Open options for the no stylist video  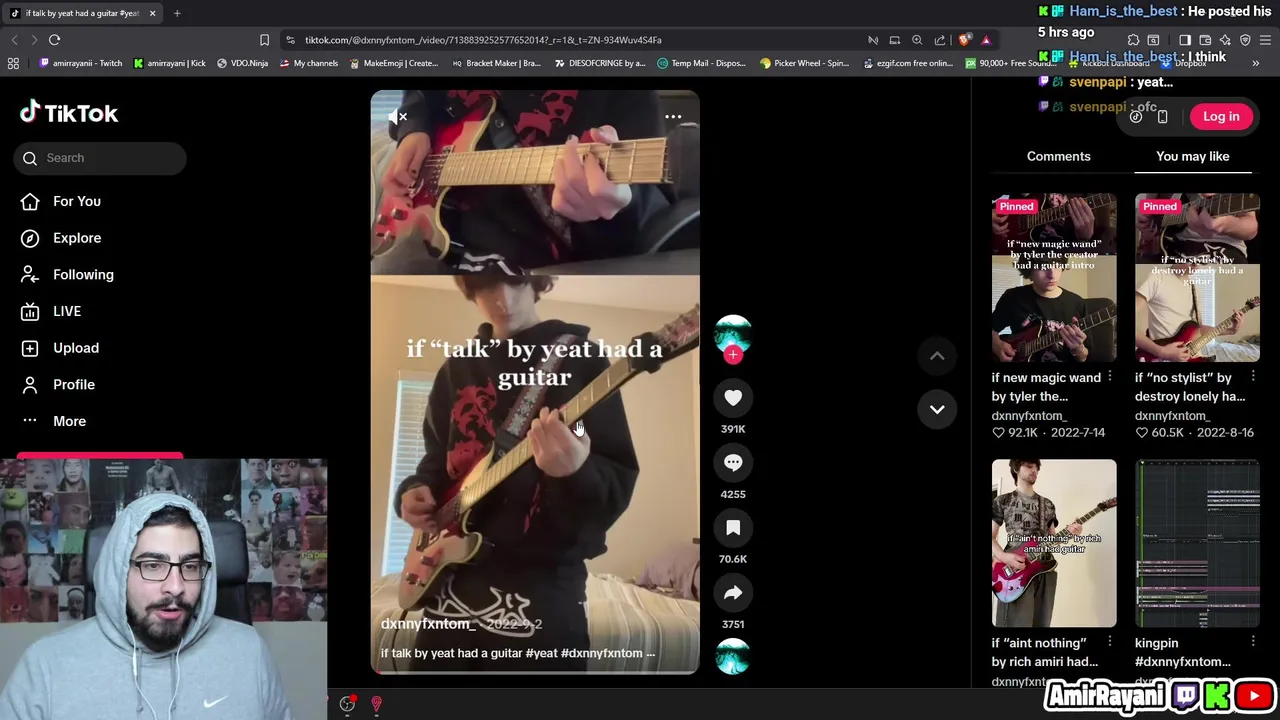(x=1253, y=377)
